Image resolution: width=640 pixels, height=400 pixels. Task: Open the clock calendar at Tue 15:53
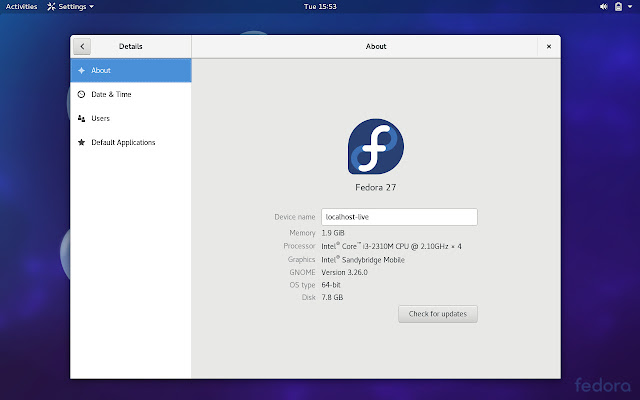point(320,7)
